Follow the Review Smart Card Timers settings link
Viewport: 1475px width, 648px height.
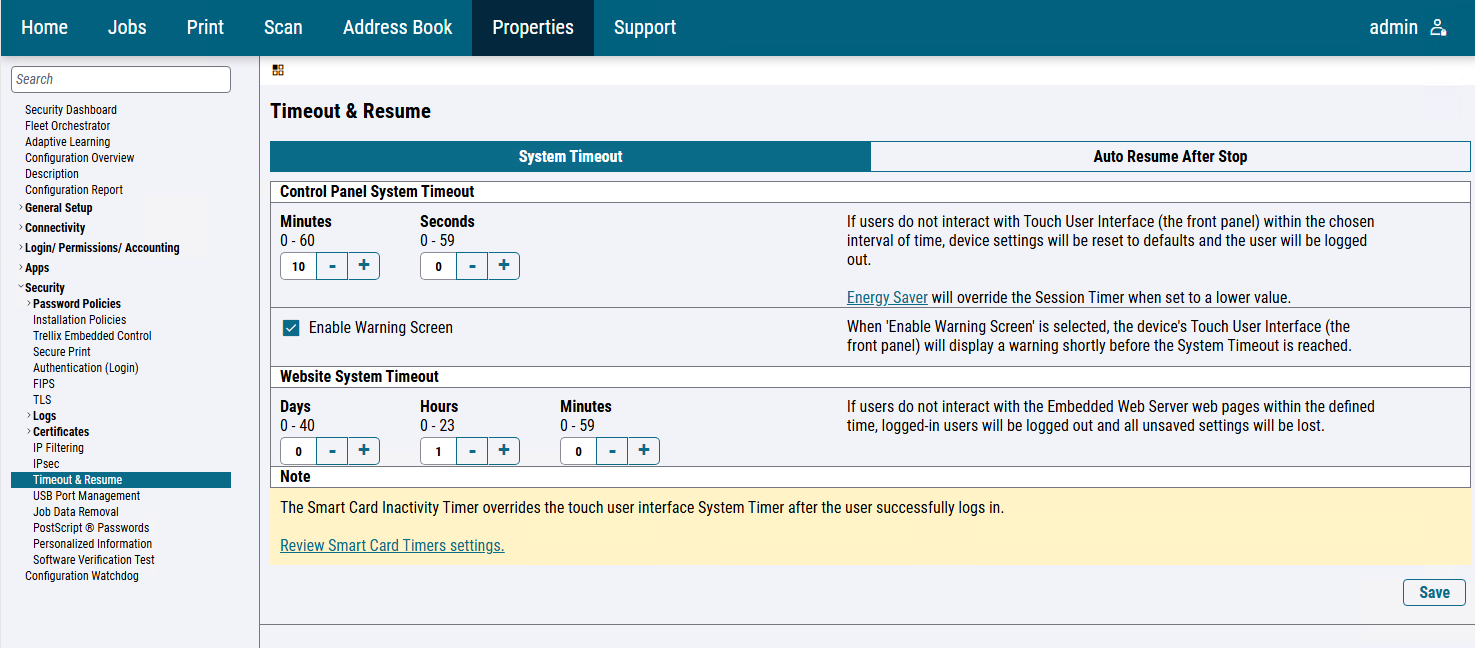pyautogui.click(x=392, y=545)
